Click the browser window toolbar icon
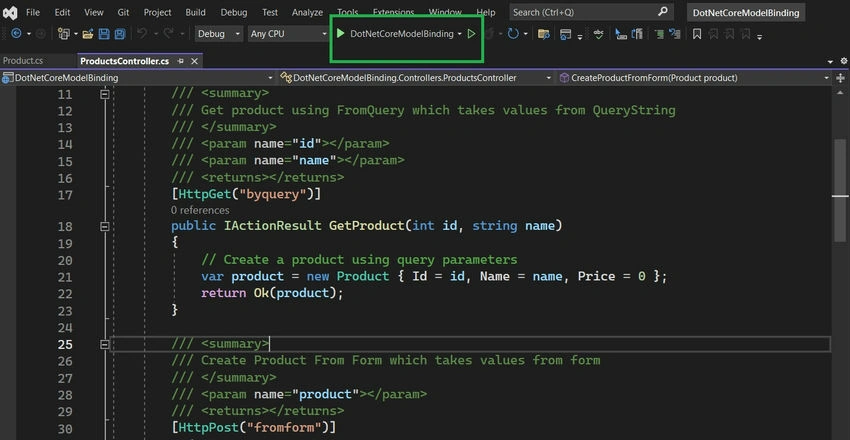The image size is (850, 440). pyautogui.click(x=565, y=34)
